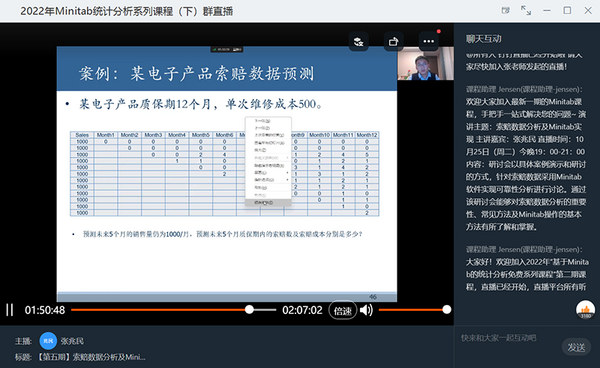Click the slide heading 案例：某电子产品索赔数据预测

197,73
